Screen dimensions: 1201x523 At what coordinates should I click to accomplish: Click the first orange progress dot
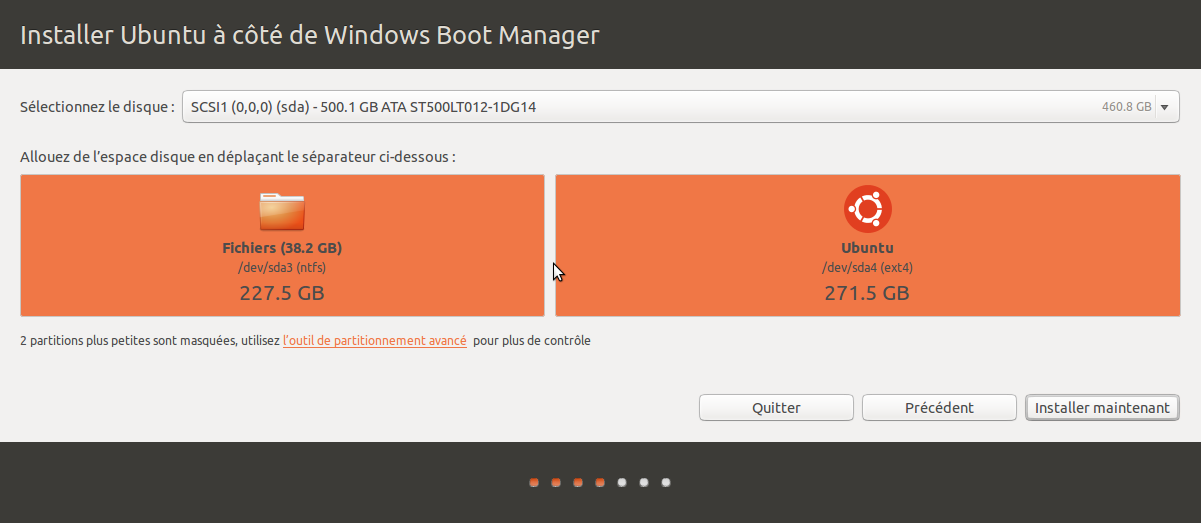point(534,483)
